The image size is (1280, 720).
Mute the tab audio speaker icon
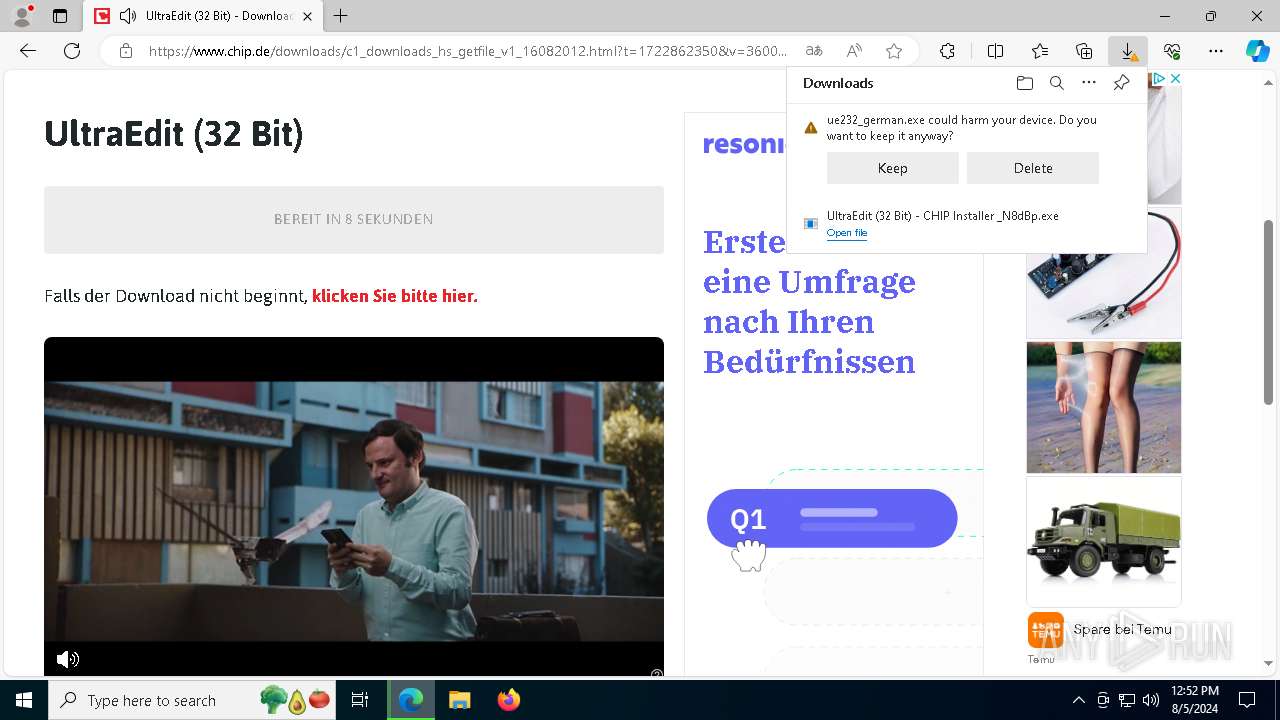coord(127,16)
